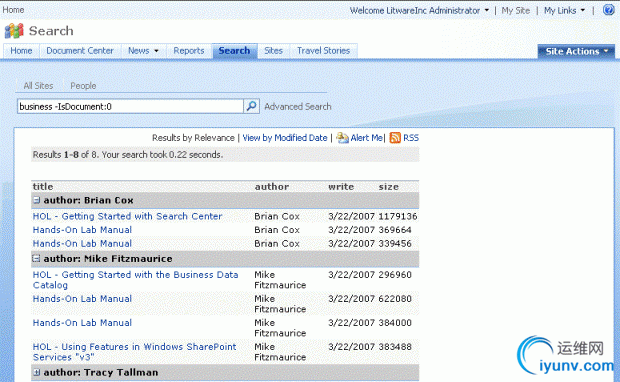This screenshot has height=382, width=620.
Task: Click the author column header
Action: [x=272, y=187]
